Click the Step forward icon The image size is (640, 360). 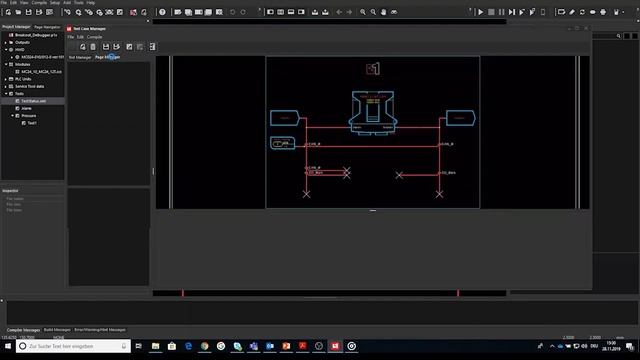[512, 12]
